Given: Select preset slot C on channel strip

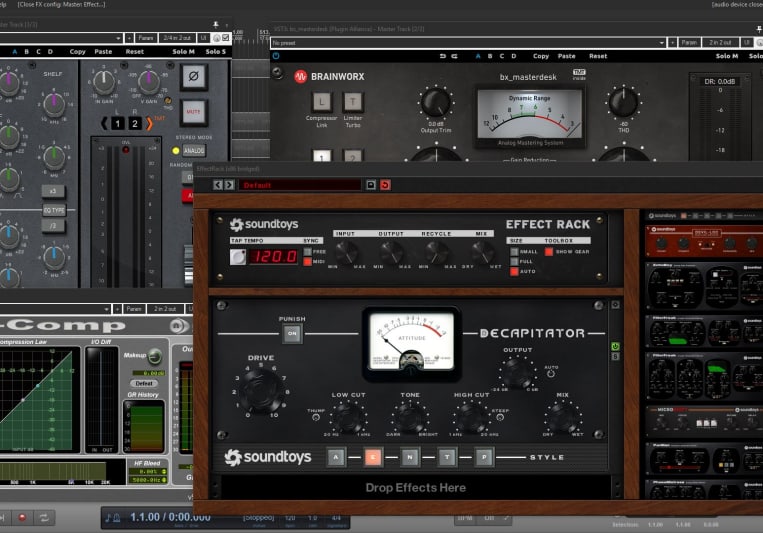Looking at the screenshot, I should pyautogui.click(x=38, y=52).
